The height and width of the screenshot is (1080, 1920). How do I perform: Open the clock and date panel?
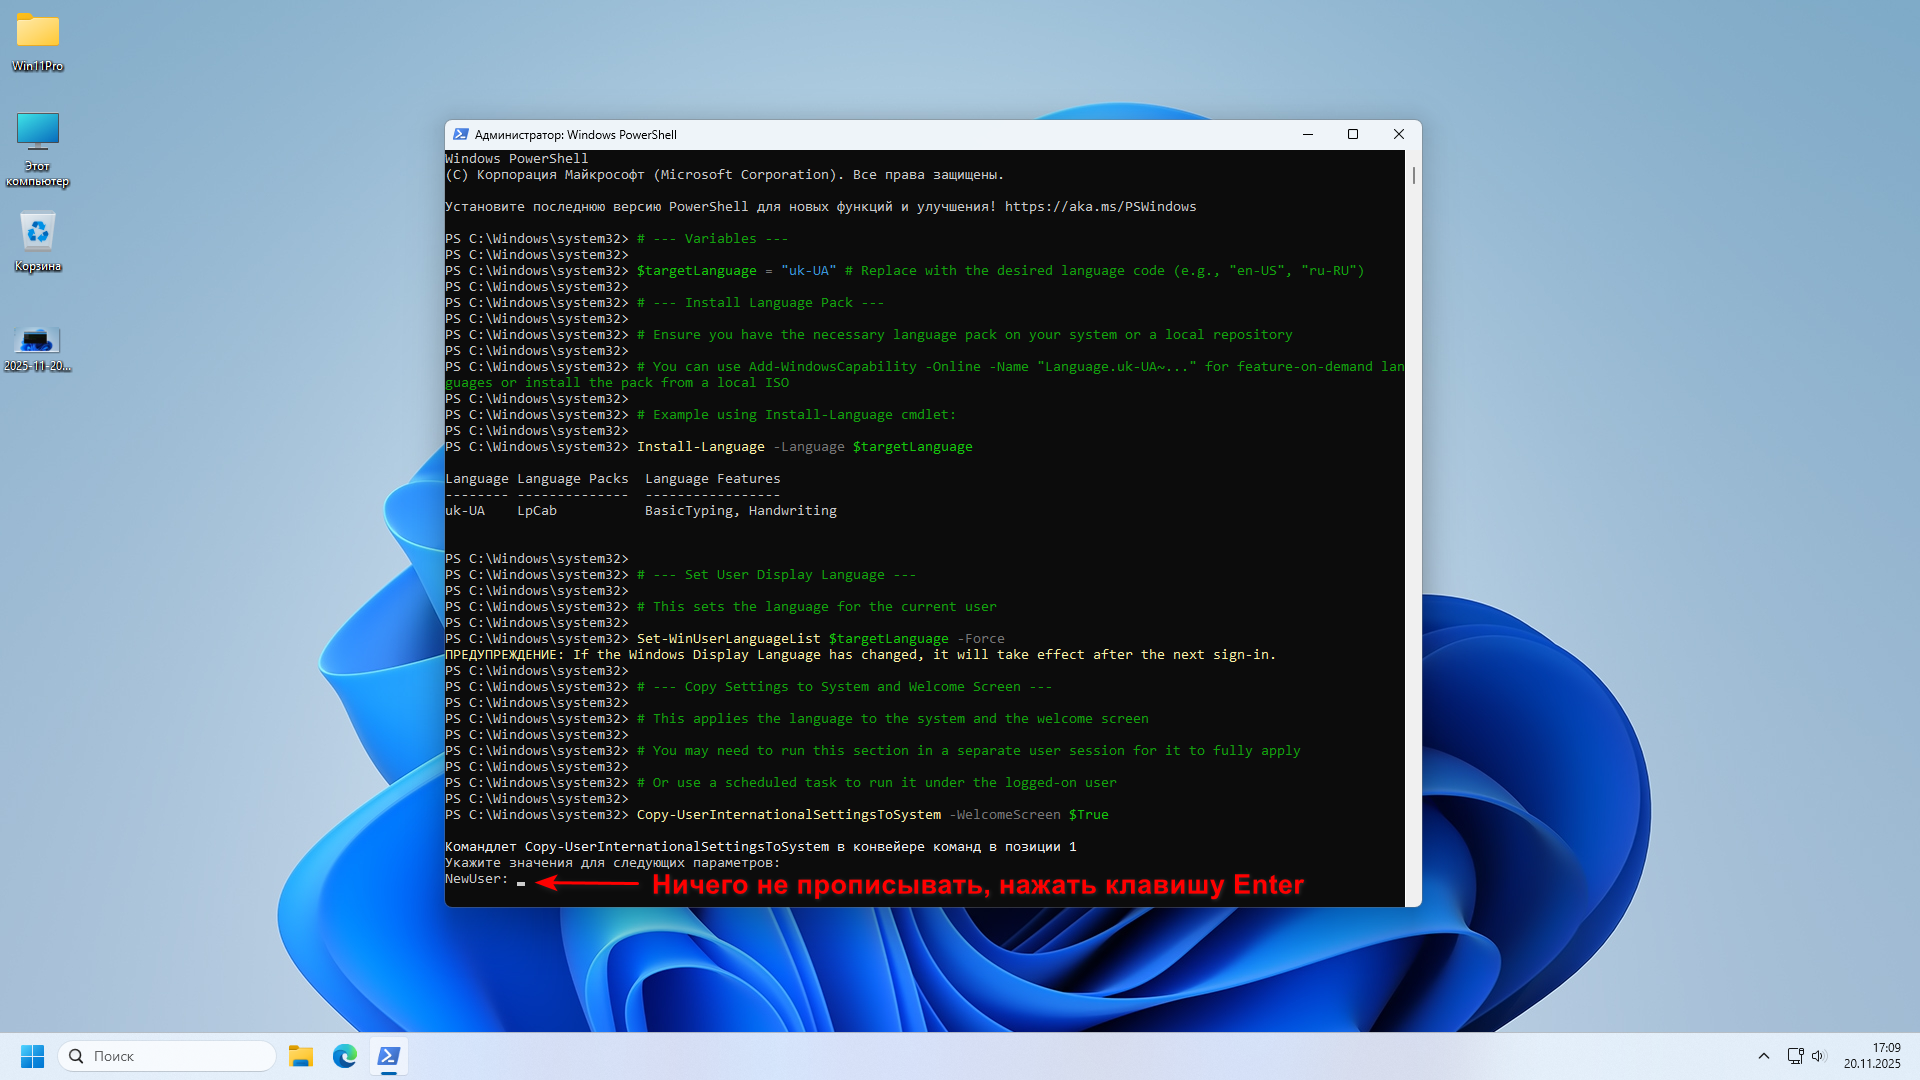coord(1872,1056)
